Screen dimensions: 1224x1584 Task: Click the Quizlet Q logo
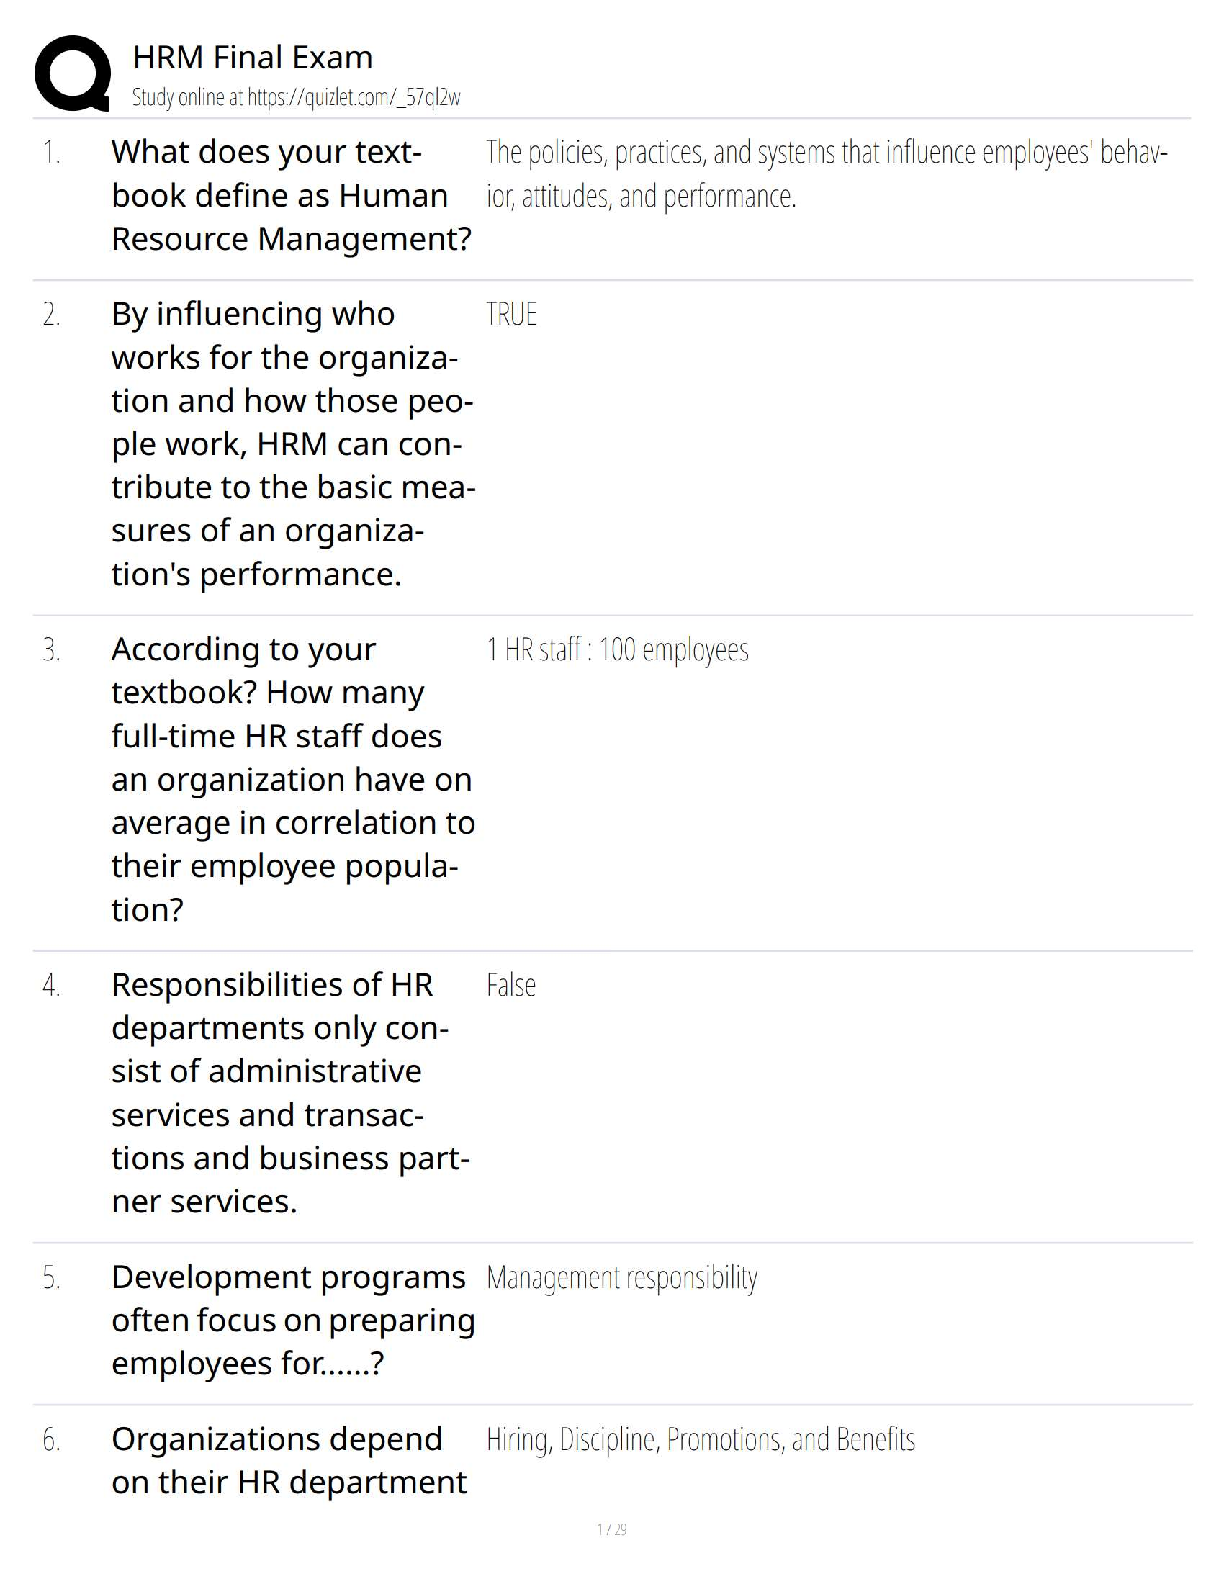pyautogui.click(x=72, y=73)
